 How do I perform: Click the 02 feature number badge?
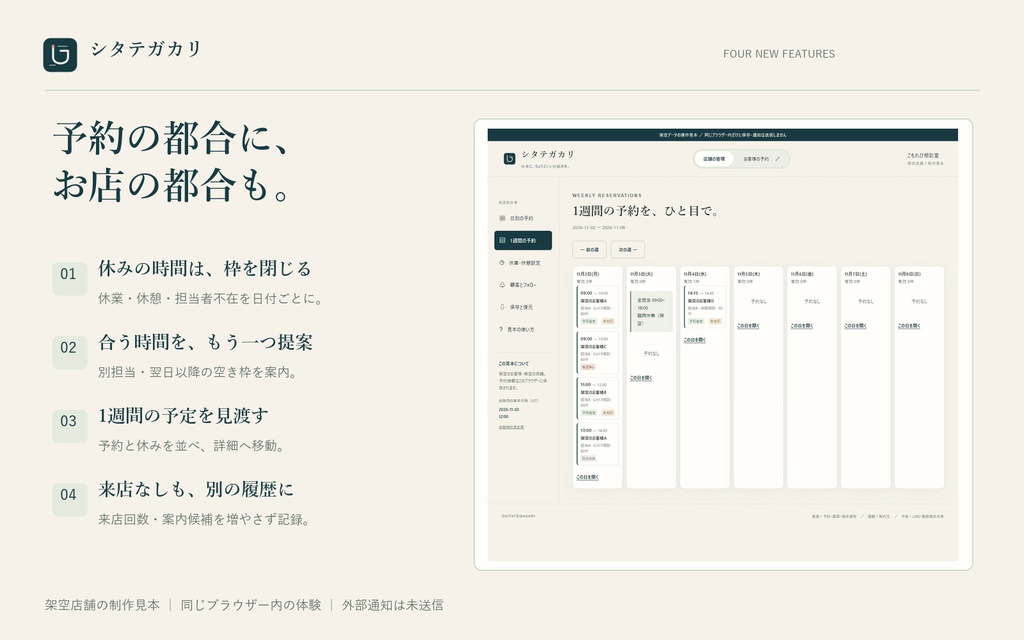coord(69,352)
